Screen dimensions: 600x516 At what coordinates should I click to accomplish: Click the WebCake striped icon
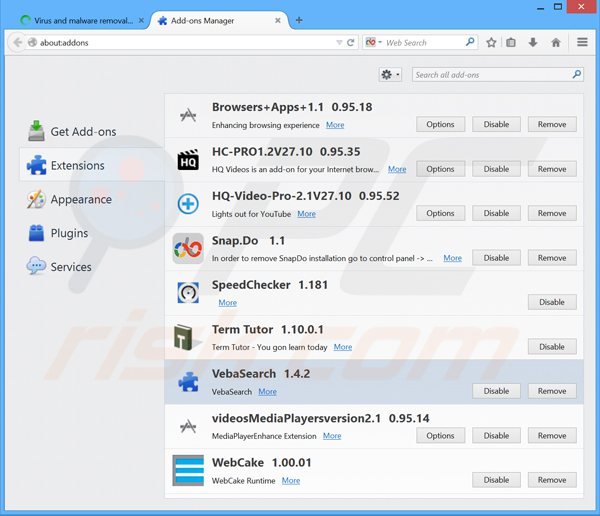[188, 470]
